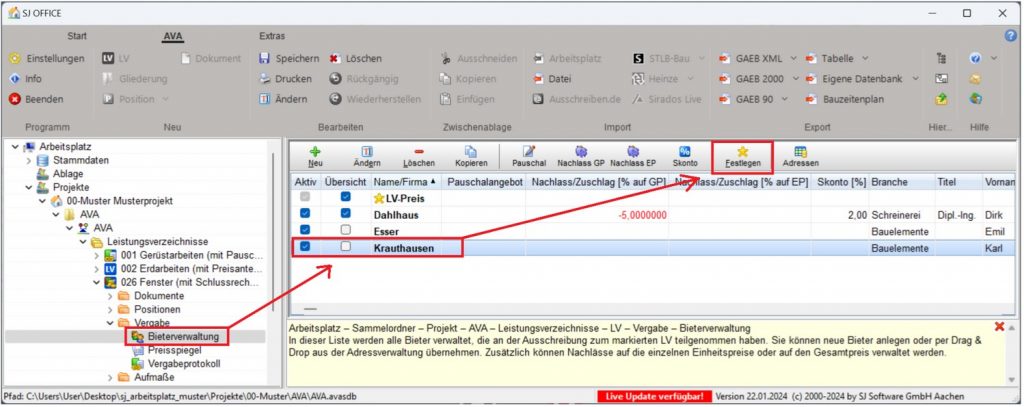1024x407 pixels.
Task: Click the Löschen icon in bidder toolbar
Action: click(x=419, y=150)
